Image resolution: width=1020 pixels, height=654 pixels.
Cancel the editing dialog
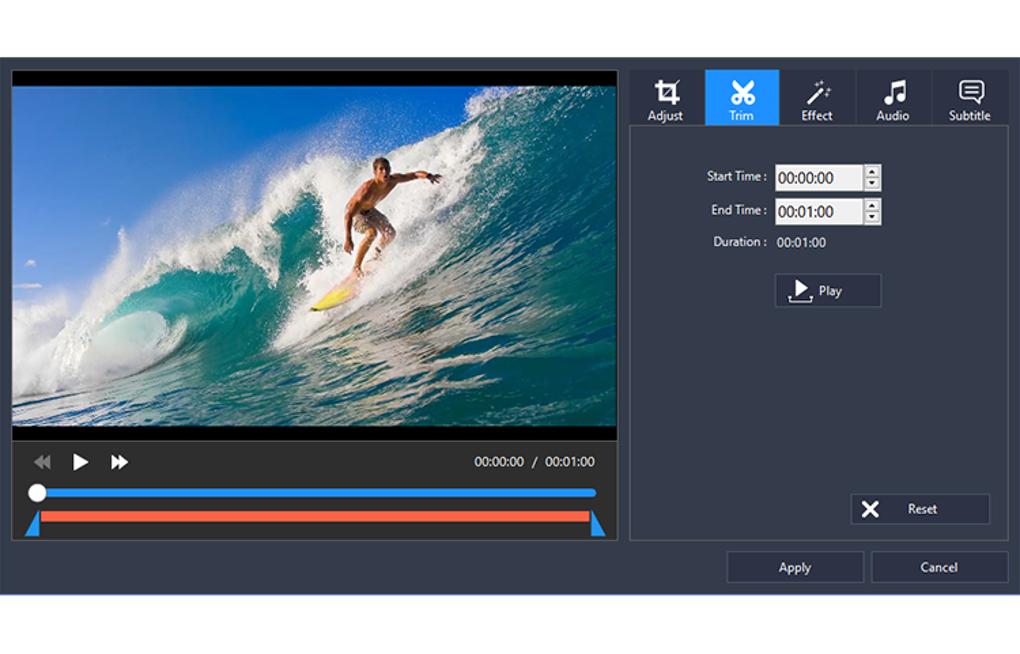[x=939, y=567]
